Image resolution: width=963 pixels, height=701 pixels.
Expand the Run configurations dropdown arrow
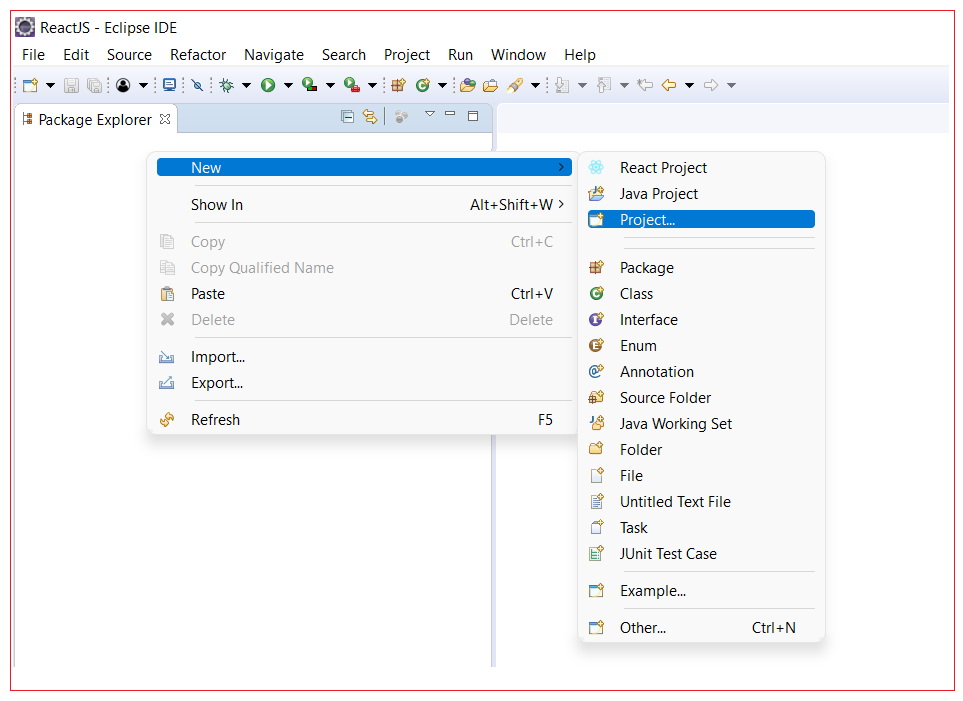pos(288,85)
